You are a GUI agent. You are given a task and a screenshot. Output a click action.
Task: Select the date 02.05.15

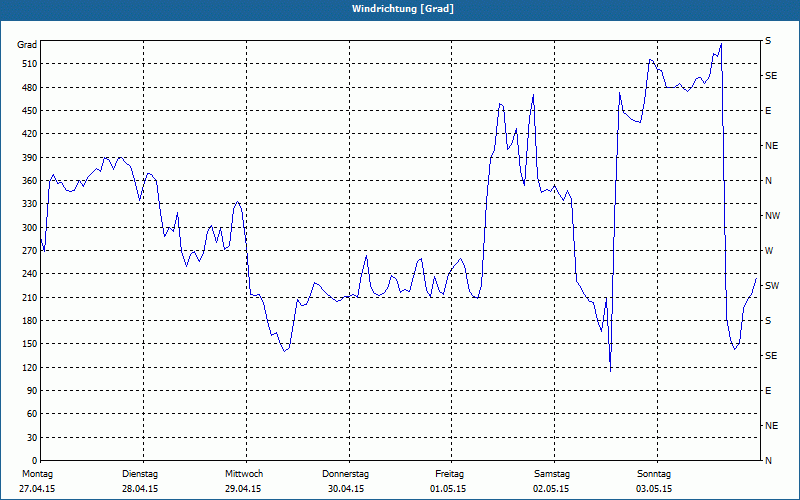coord(551,489)
